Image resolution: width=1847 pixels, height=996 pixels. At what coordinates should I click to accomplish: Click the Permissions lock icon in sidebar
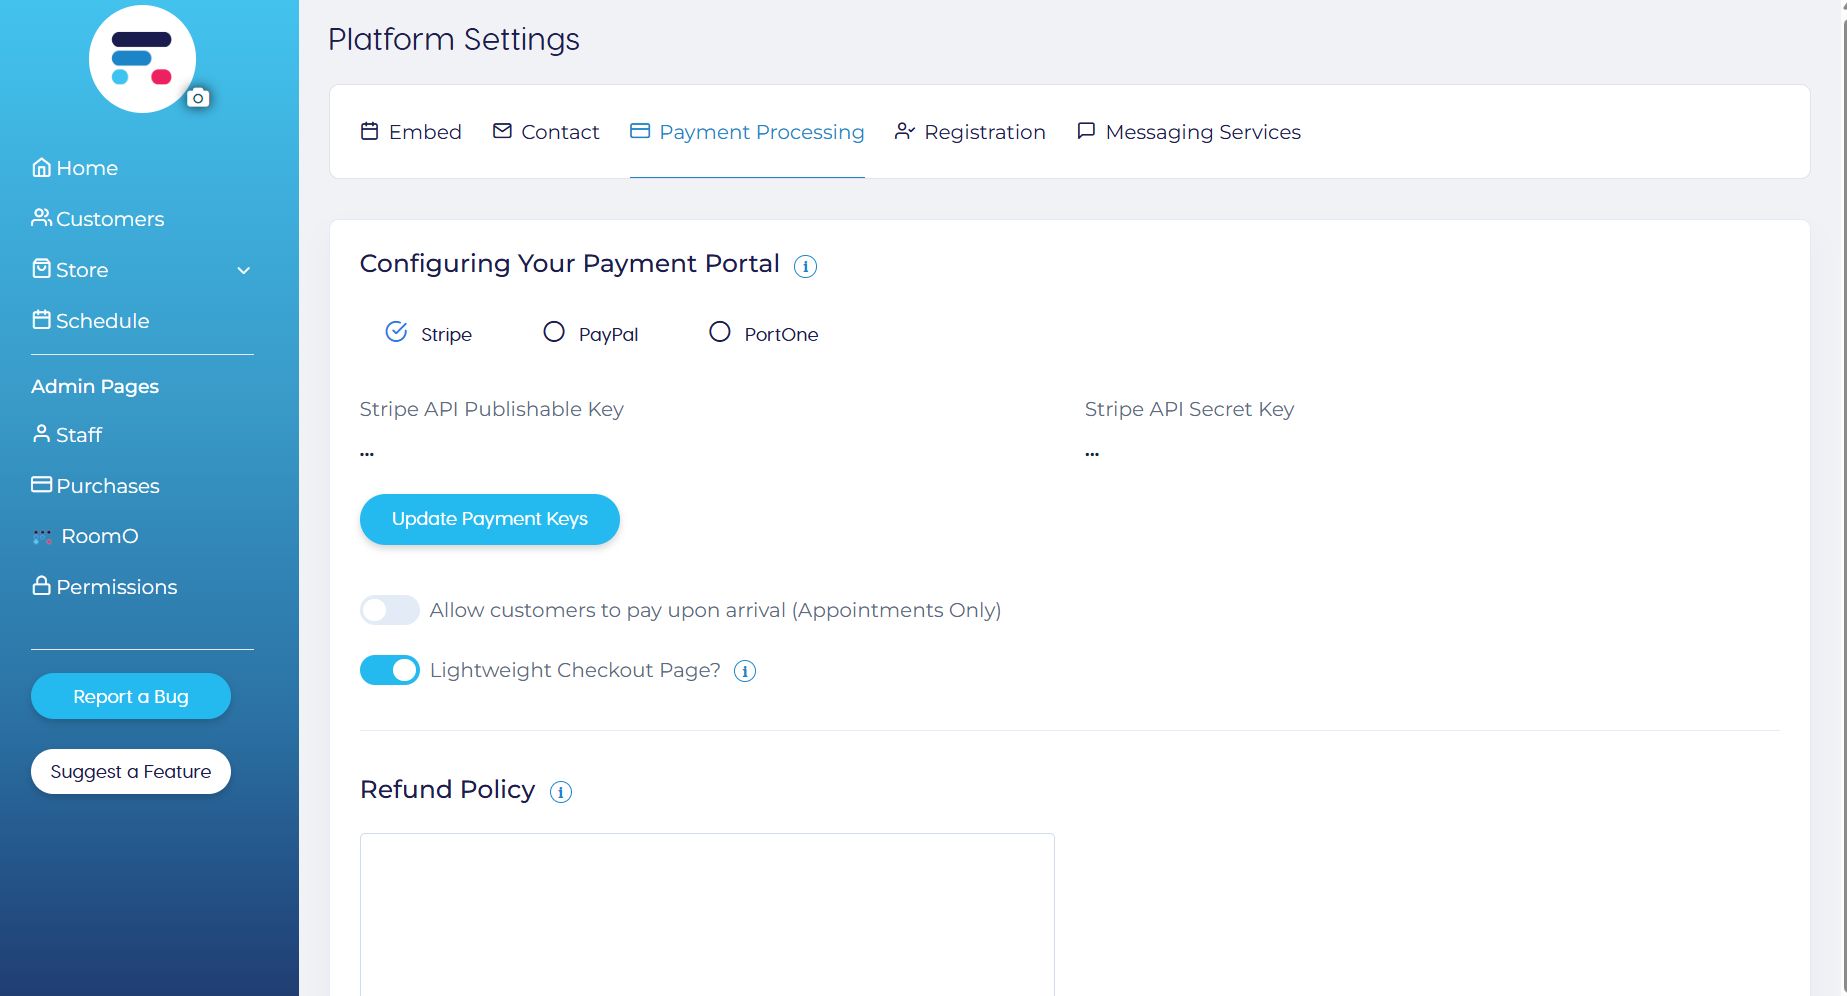(41, 585)
